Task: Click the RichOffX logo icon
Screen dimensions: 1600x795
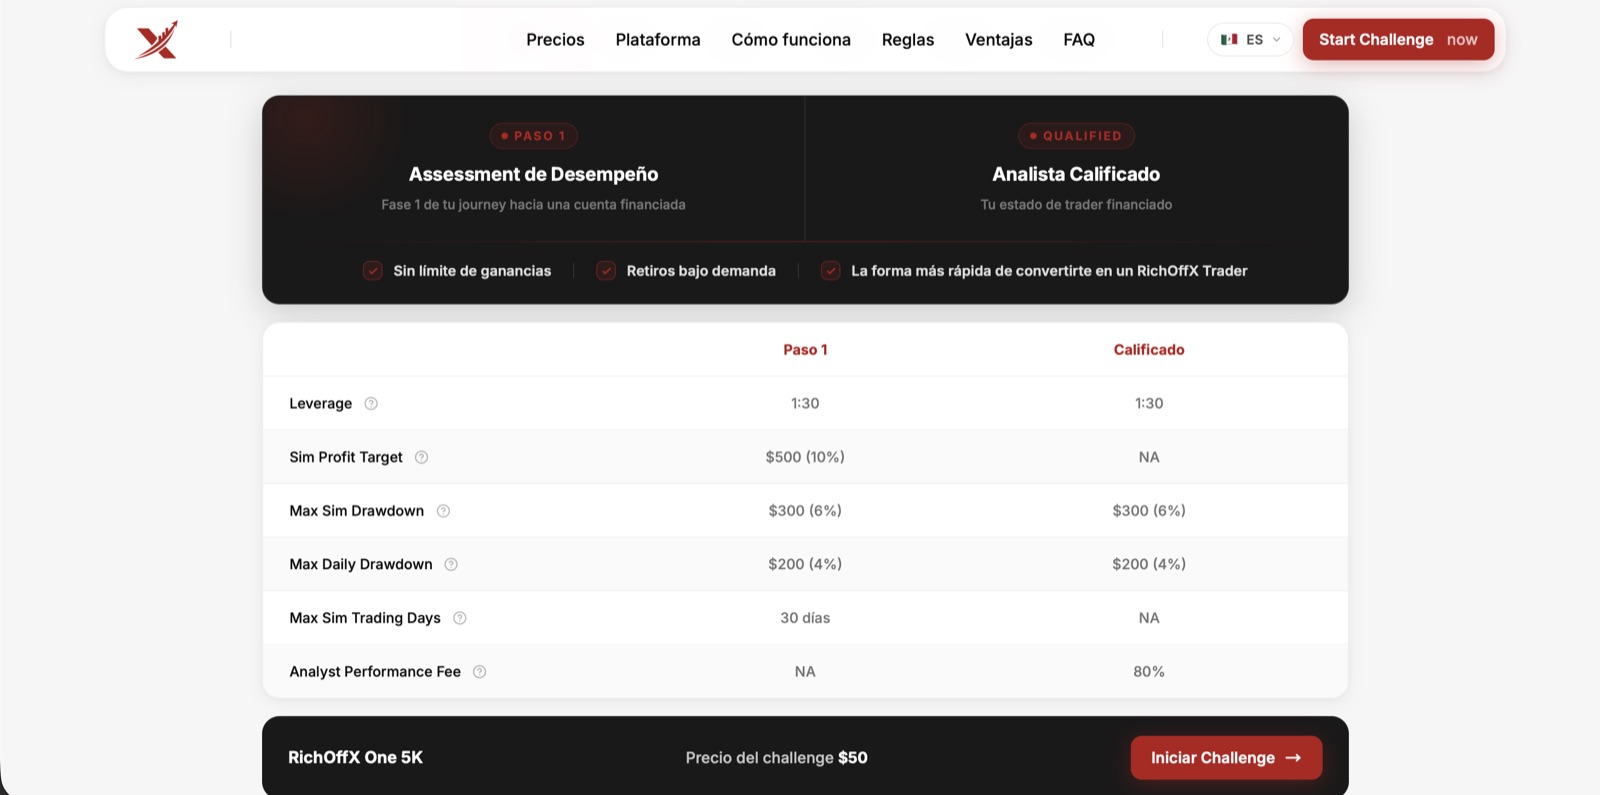Action: click(157, 40)
